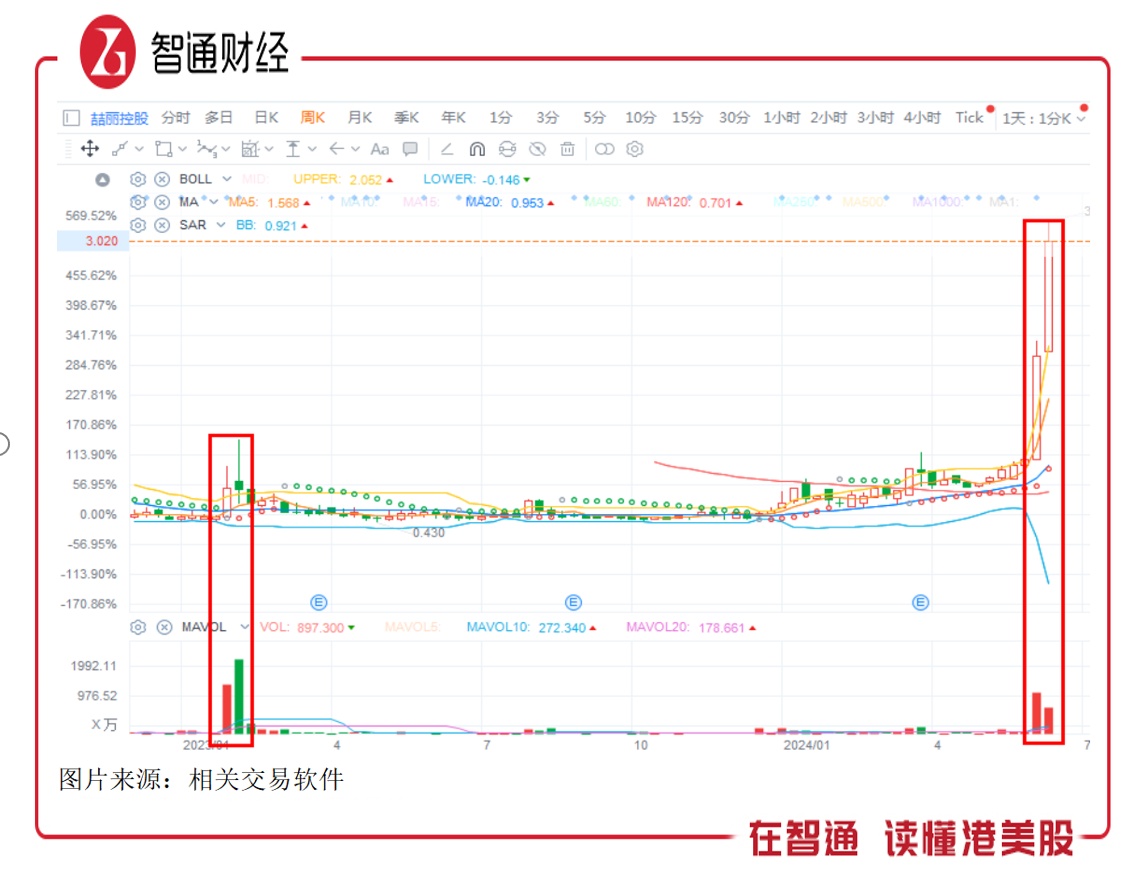
Task: Select the price range marker tool
Action: (293, 149)
